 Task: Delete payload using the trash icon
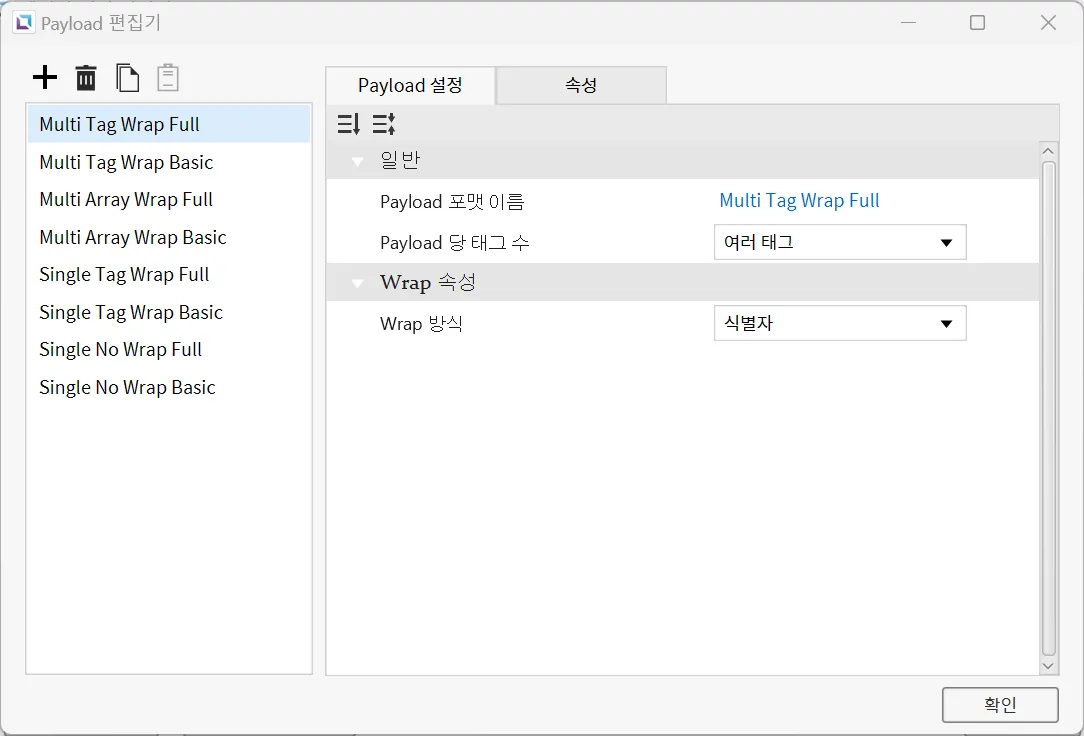(x=87, y=78)
